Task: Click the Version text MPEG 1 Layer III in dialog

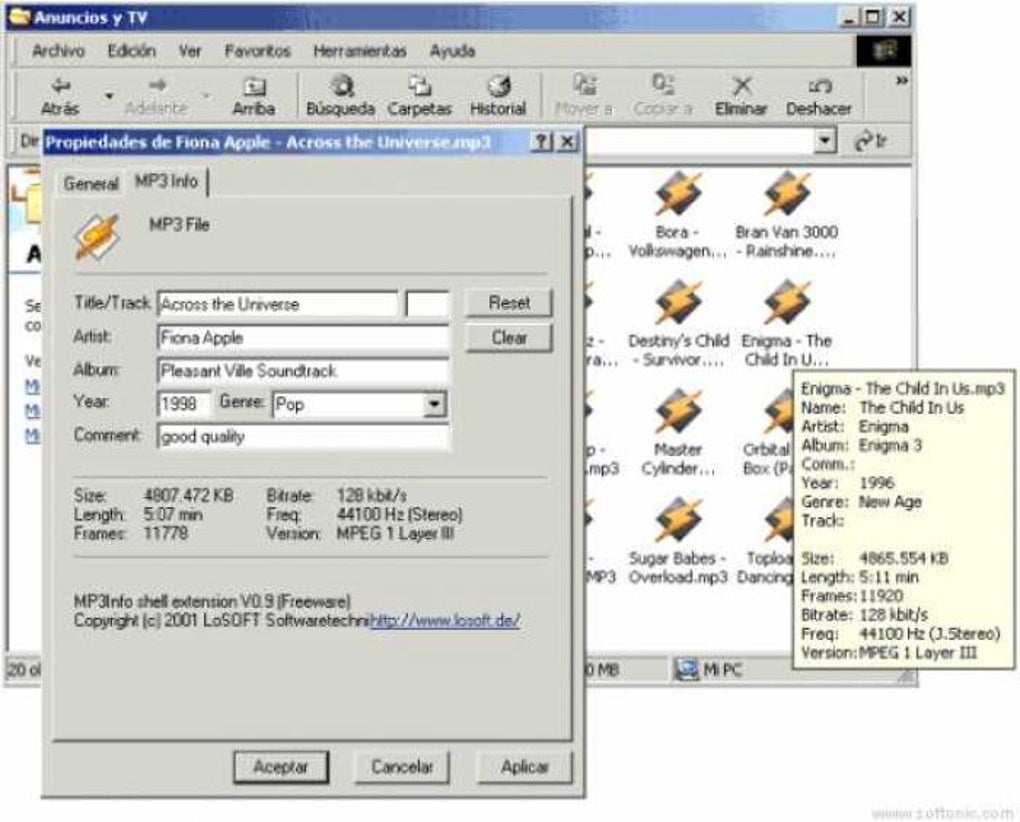Action: click(395, 534)
